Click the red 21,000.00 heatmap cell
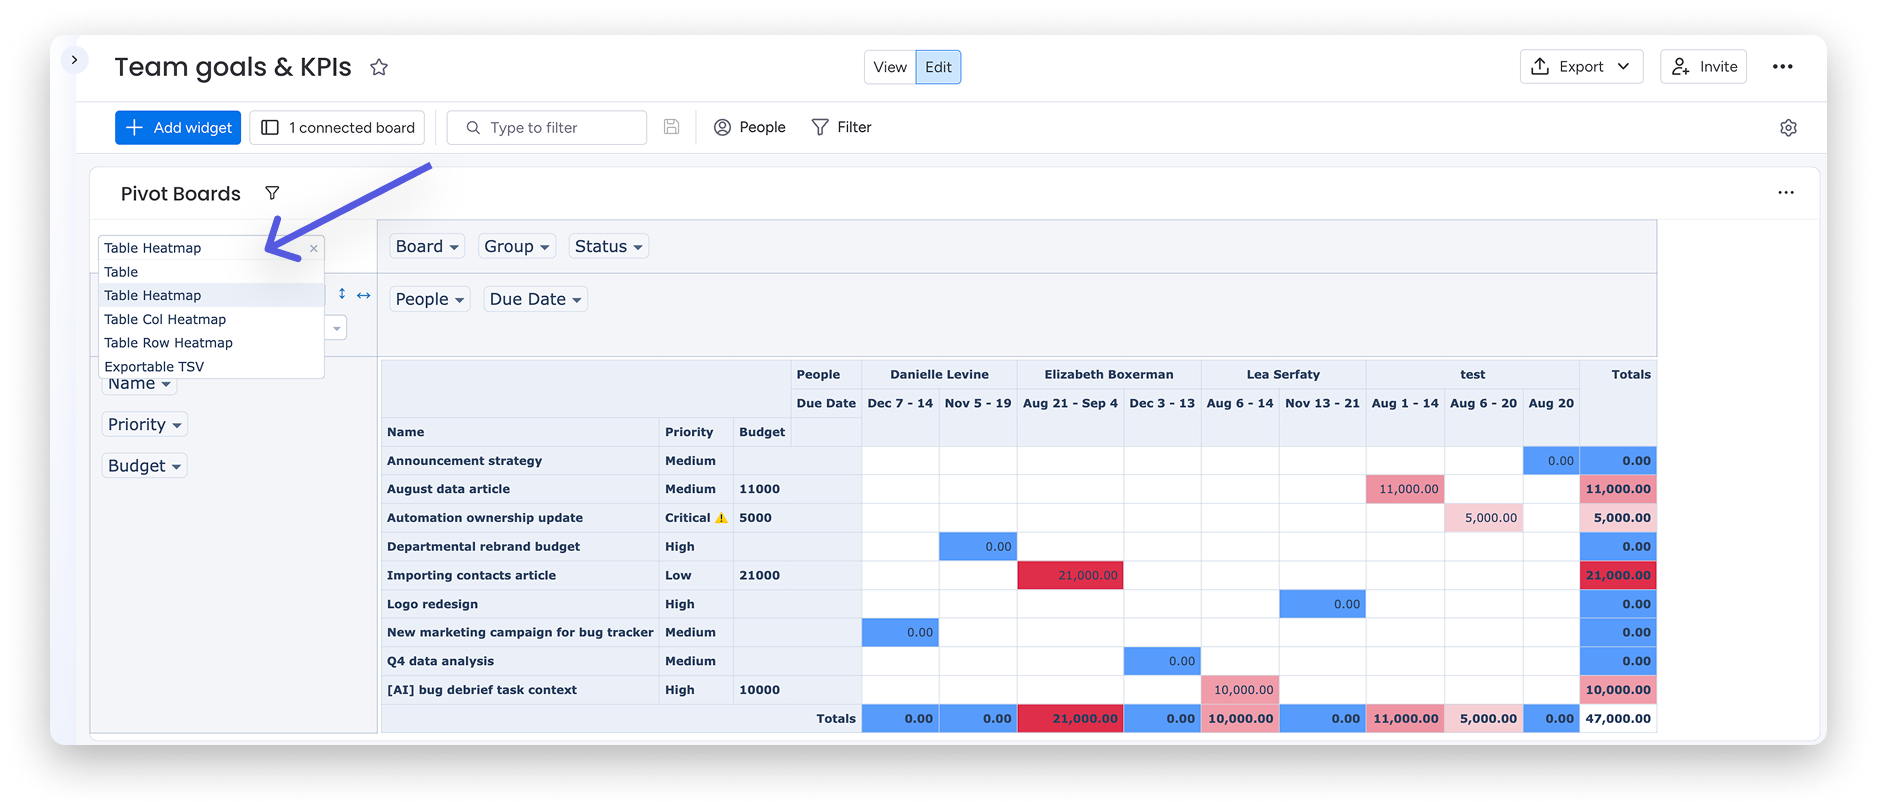Viewport: 1877px width, 810px height. (1070, 575)
